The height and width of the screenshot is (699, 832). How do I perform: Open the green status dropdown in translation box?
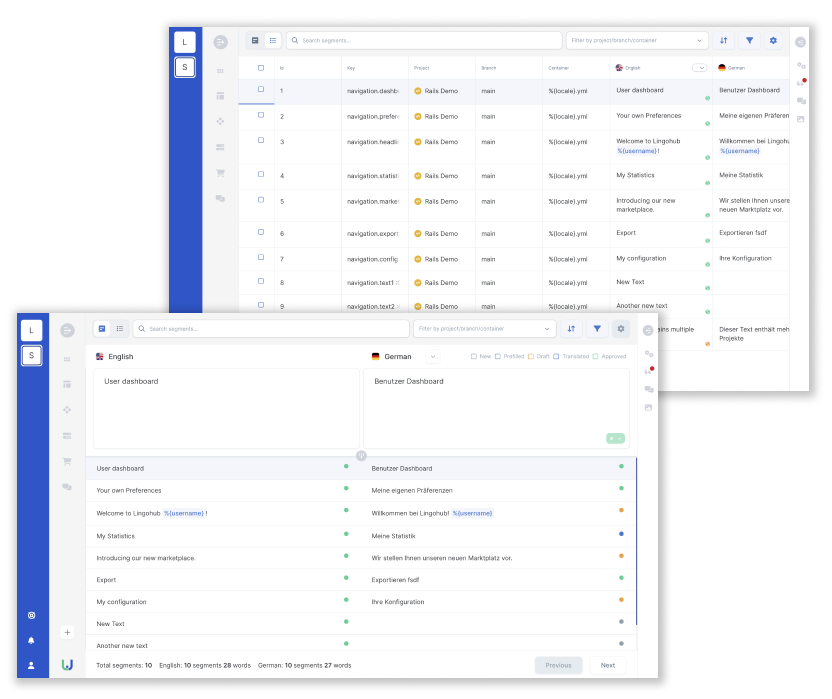[x=616, y=438]
